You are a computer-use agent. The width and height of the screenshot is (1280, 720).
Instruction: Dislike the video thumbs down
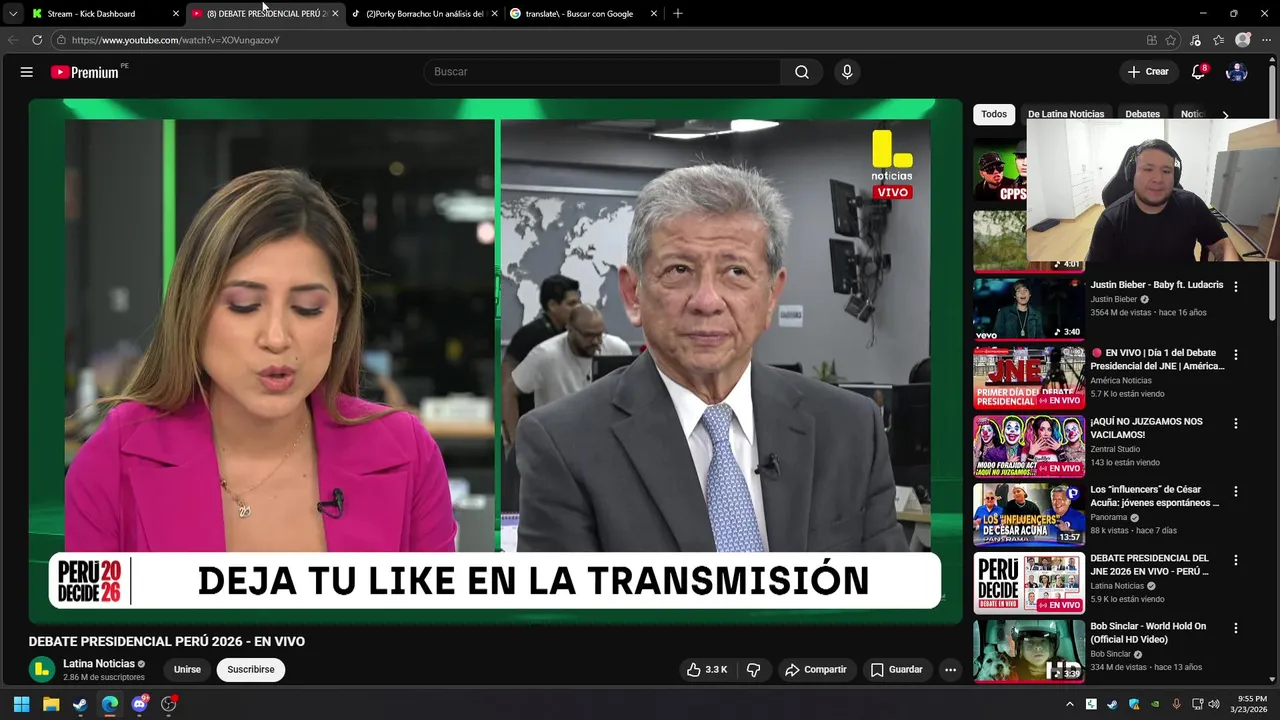point(754,670)
